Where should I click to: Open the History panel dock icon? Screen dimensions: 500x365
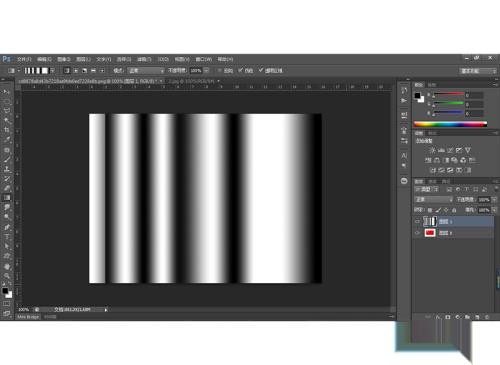(404, 90)
